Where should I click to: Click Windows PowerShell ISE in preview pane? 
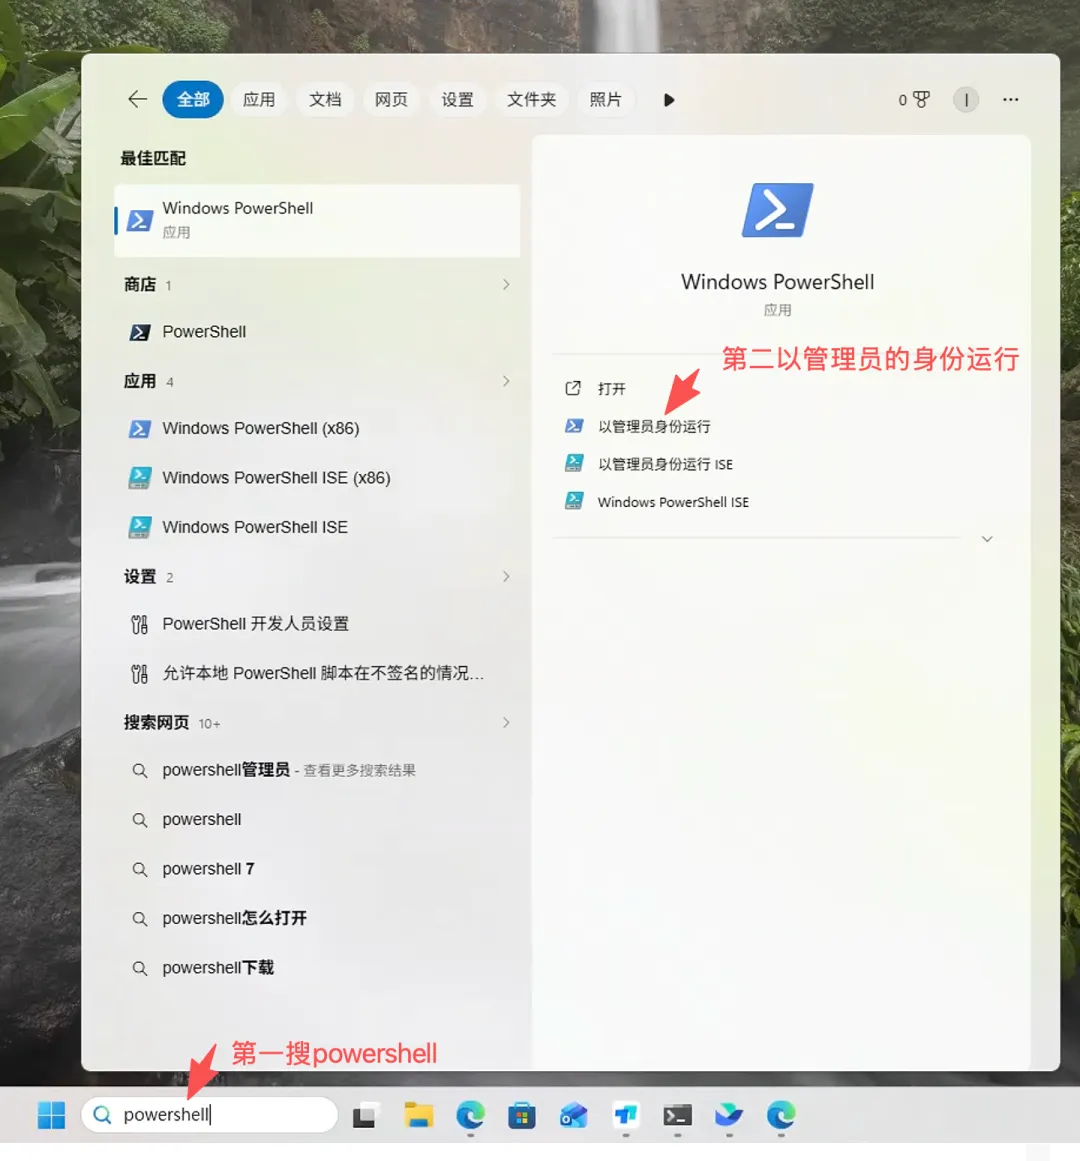click(x=673, y=502)
